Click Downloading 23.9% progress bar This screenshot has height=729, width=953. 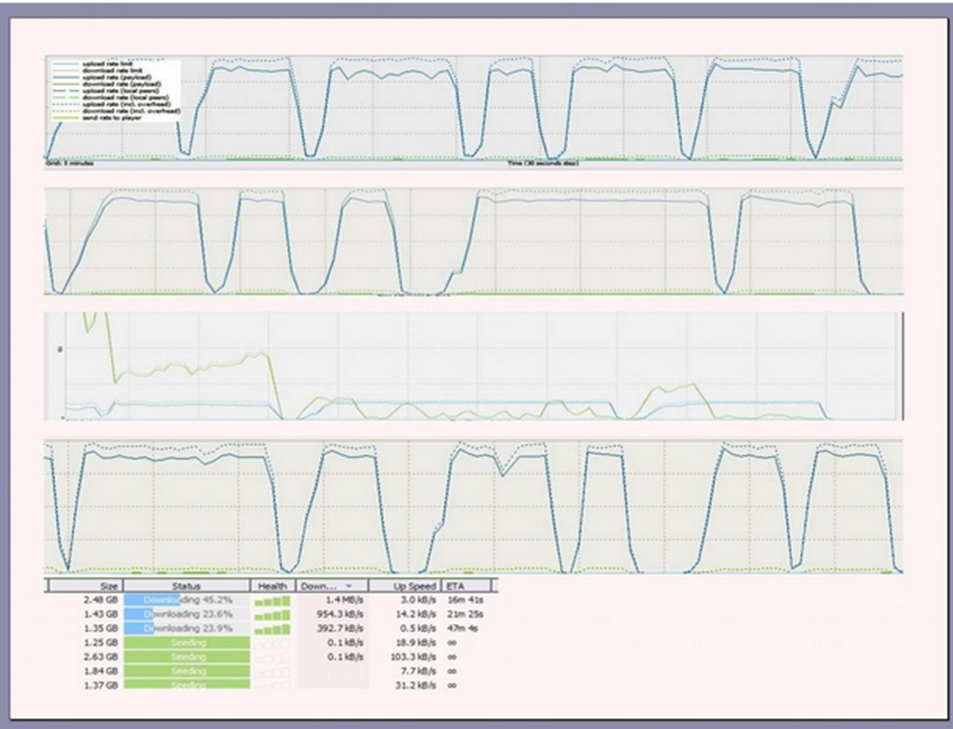point(187,628)
